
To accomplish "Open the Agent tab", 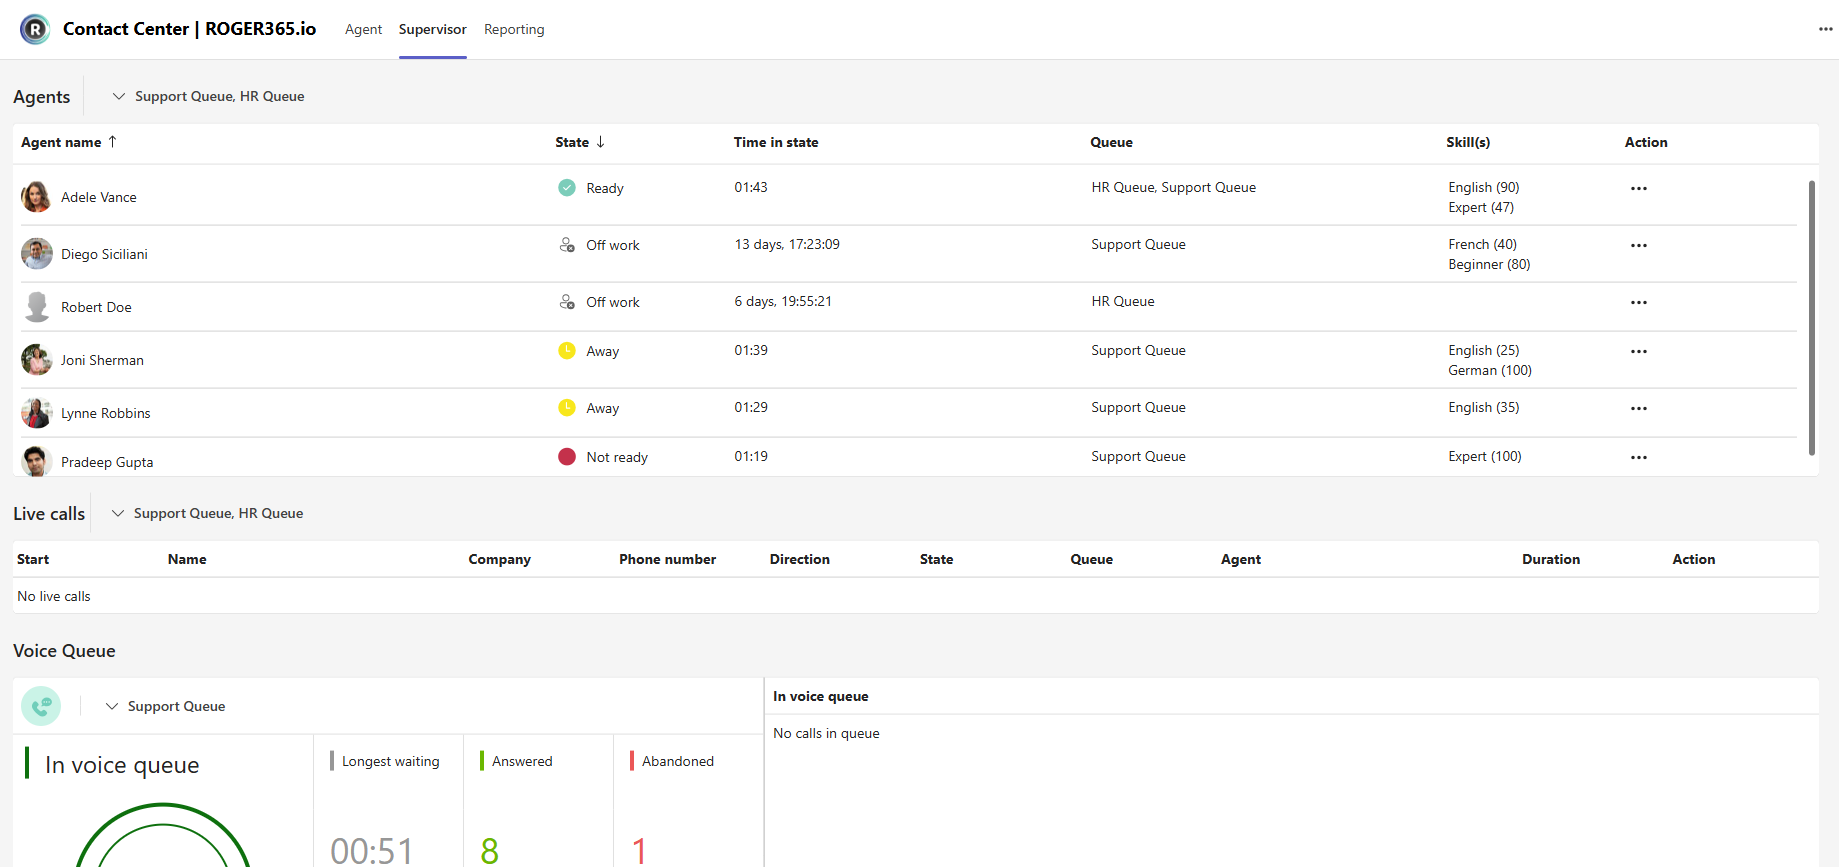I will [363, 29].
